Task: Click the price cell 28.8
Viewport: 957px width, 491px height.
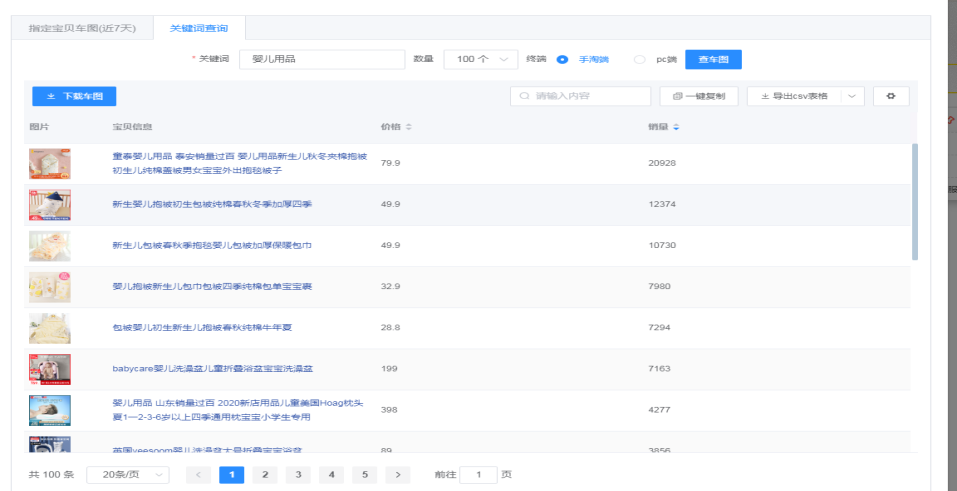Action: coord(391,327)
